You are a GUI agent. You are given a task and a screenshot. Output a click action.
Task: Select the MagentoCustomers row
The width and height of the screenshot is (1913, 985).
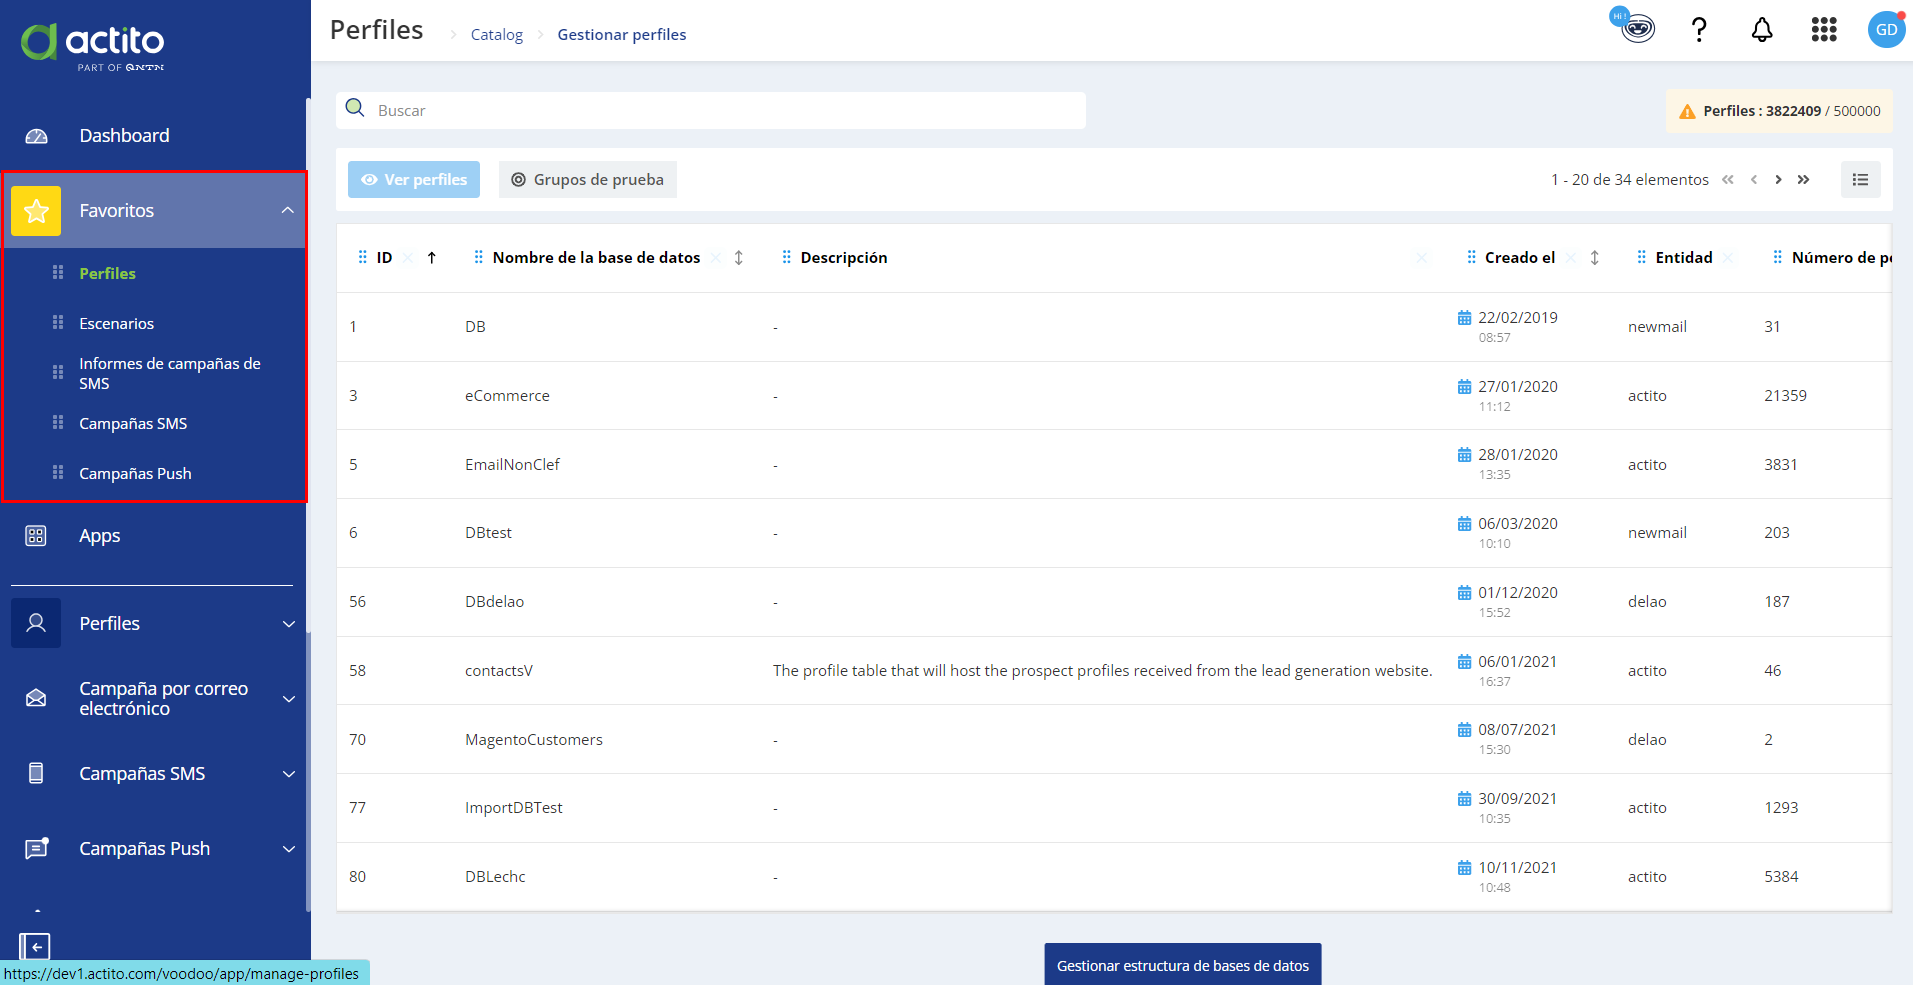pos(1114,740)
